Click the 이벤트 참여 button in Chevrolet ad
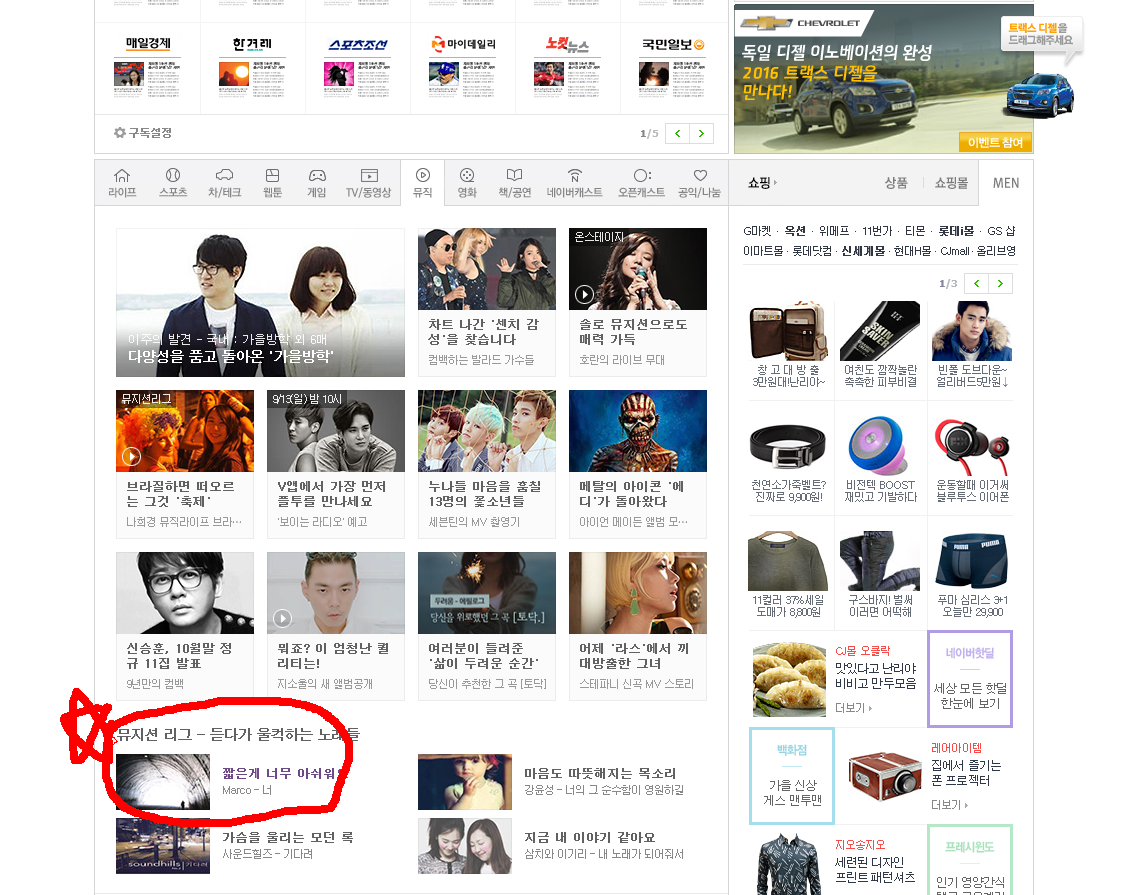Image resolution: width=1122 pixels, height=895 pixels. point(994,142)
